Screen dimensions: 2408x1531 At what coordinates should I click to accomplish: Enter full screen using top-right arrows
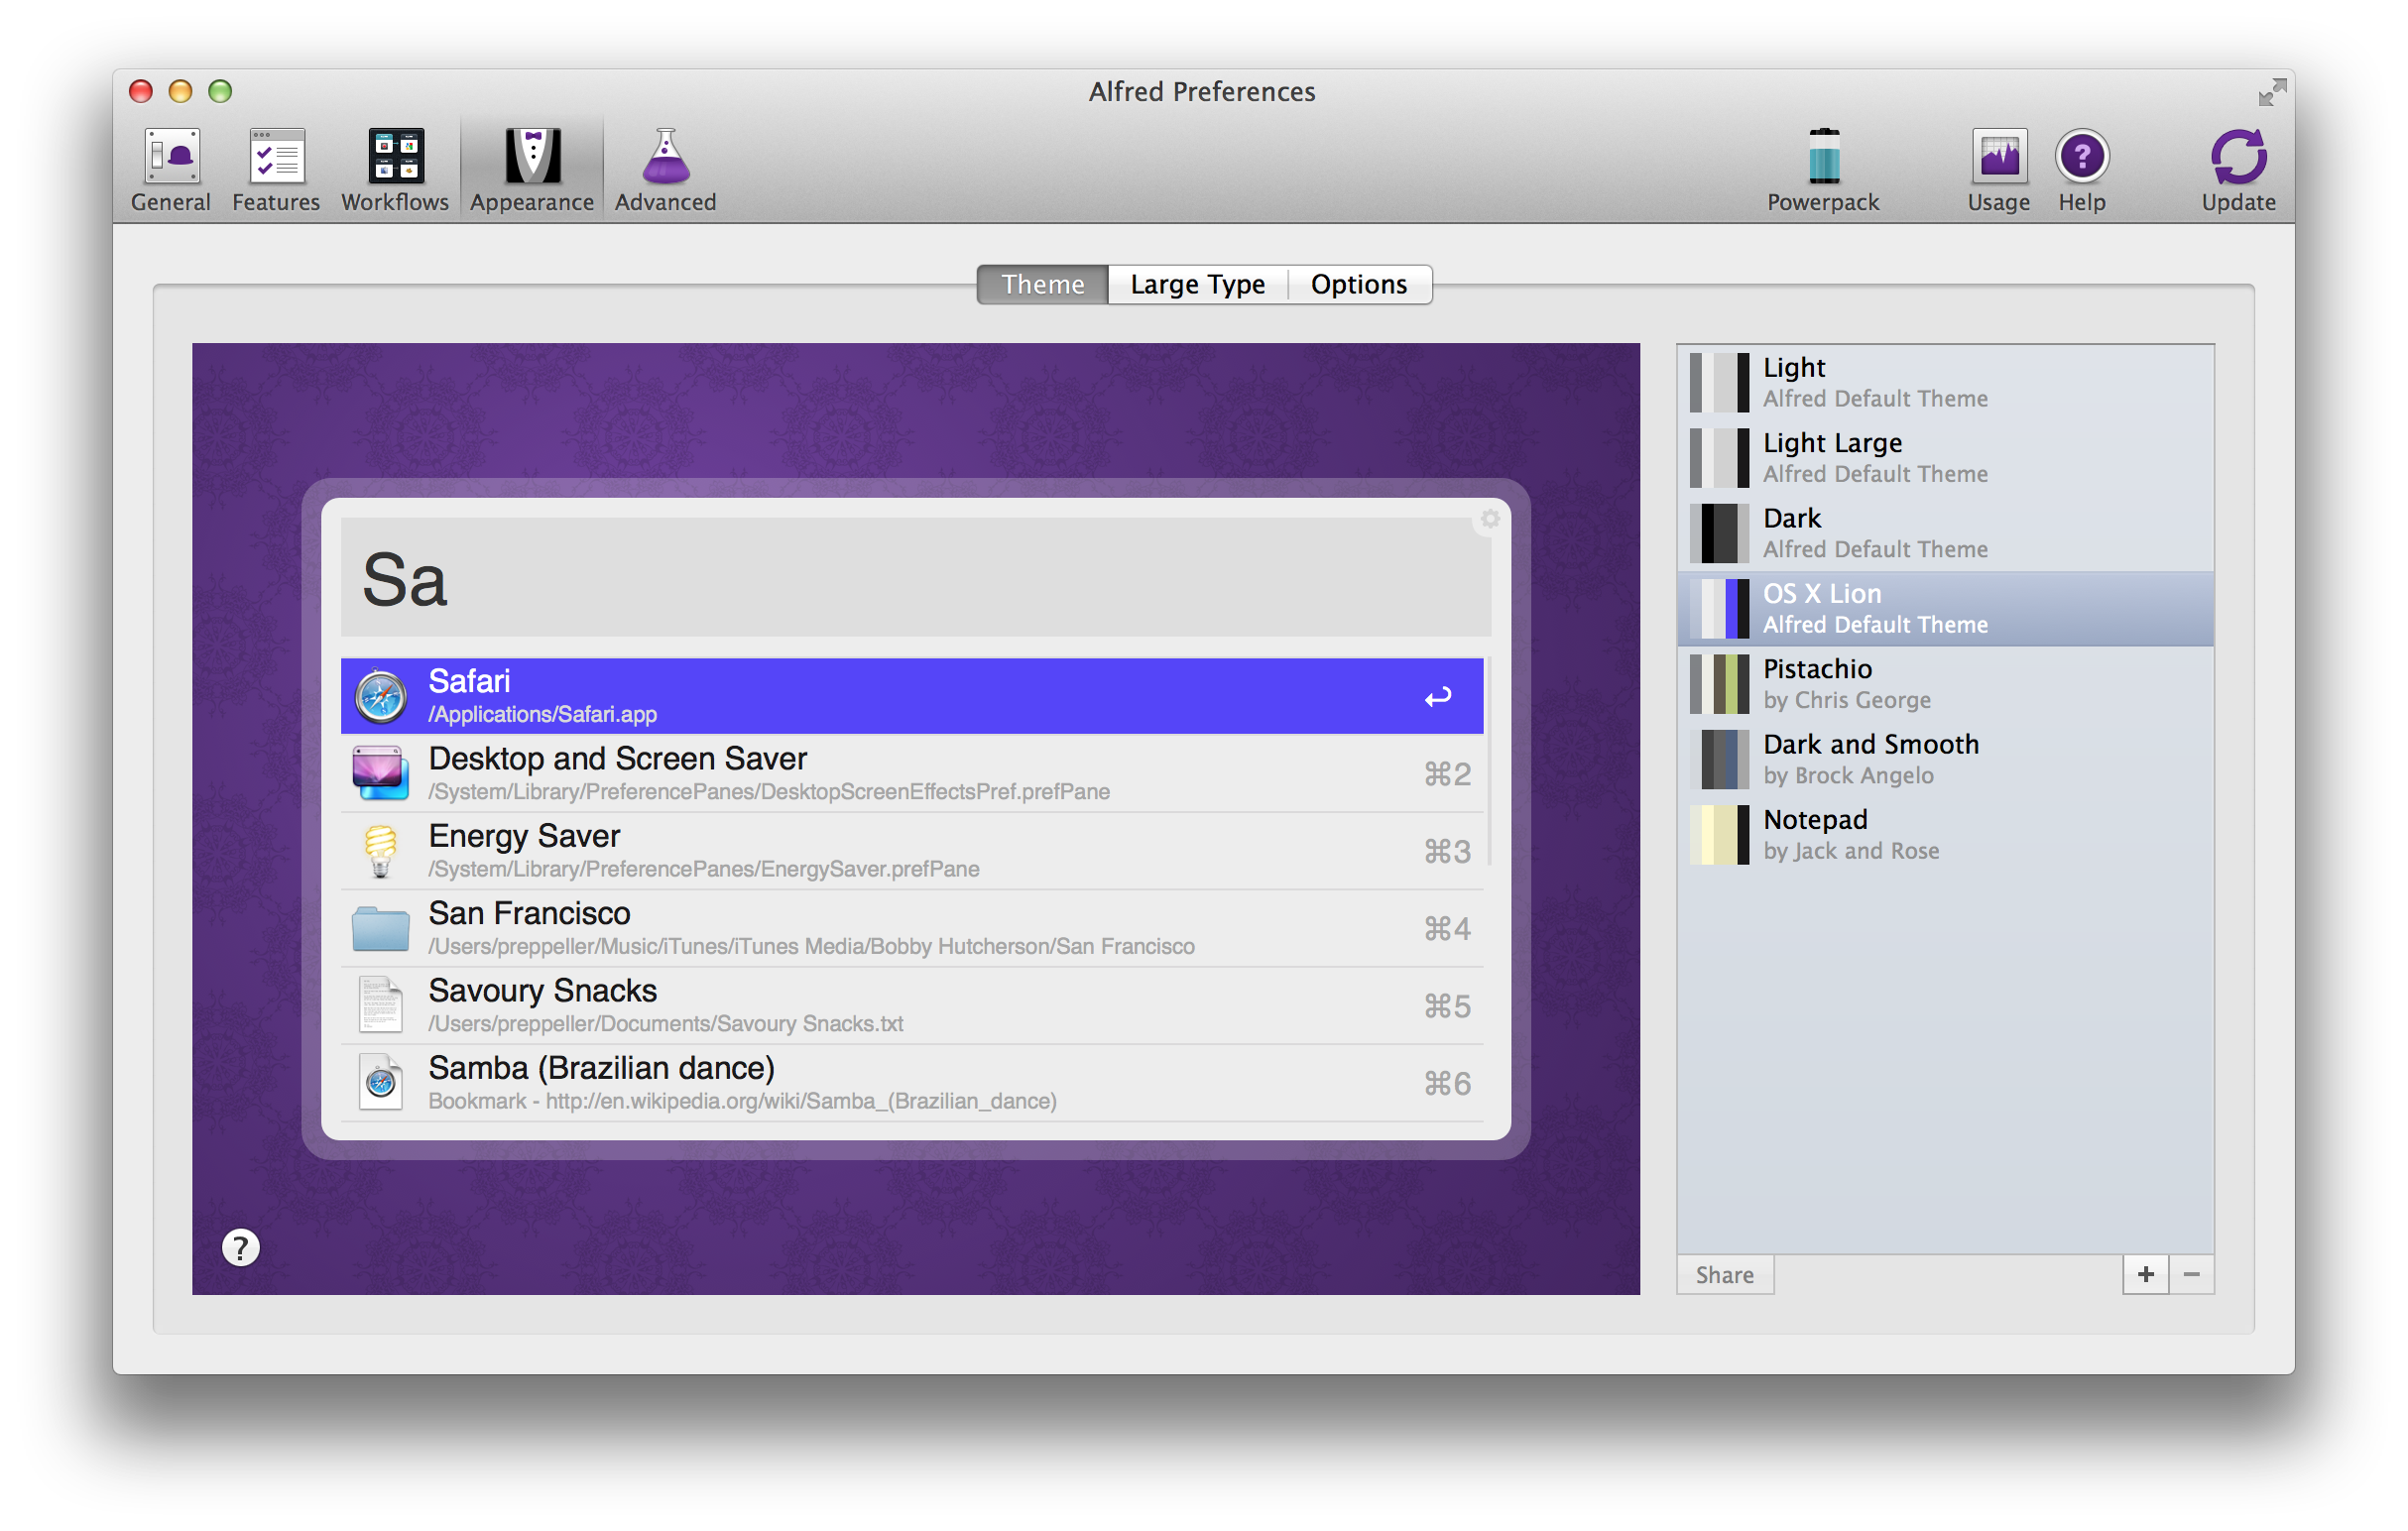coord(2272,92)
